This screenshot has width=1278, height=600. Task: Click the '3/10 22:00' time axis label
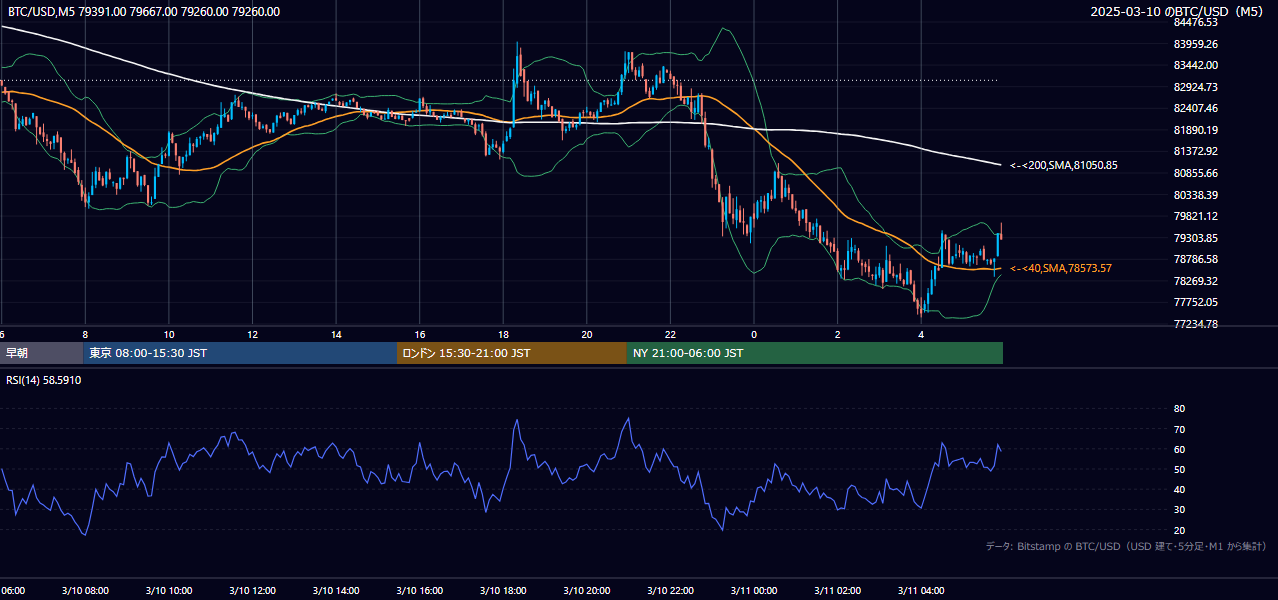[x=670, y=591]
